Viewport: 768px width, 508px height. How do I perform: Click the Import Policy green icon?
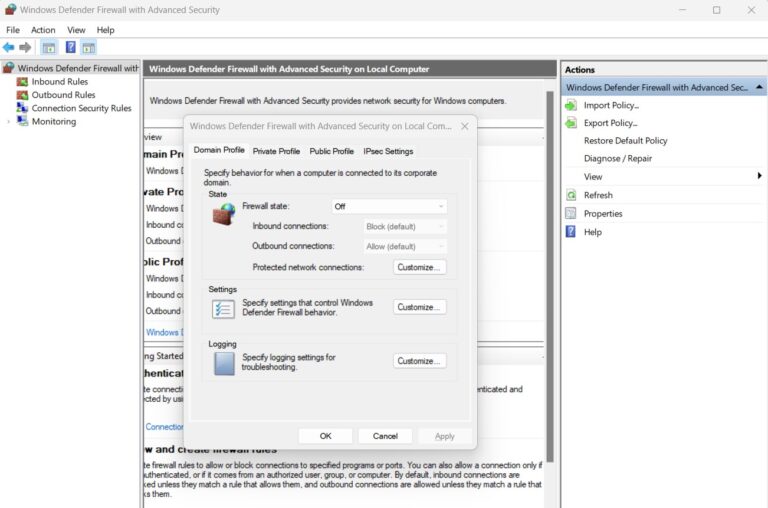(x=571, y=105)
